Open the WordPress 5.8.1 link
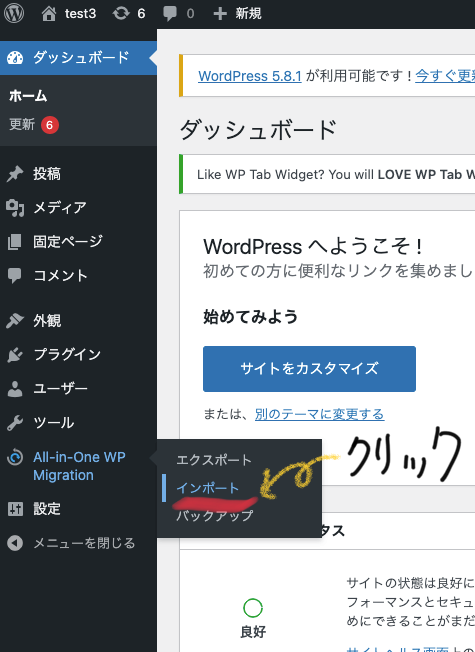 [x=250, y=76]
